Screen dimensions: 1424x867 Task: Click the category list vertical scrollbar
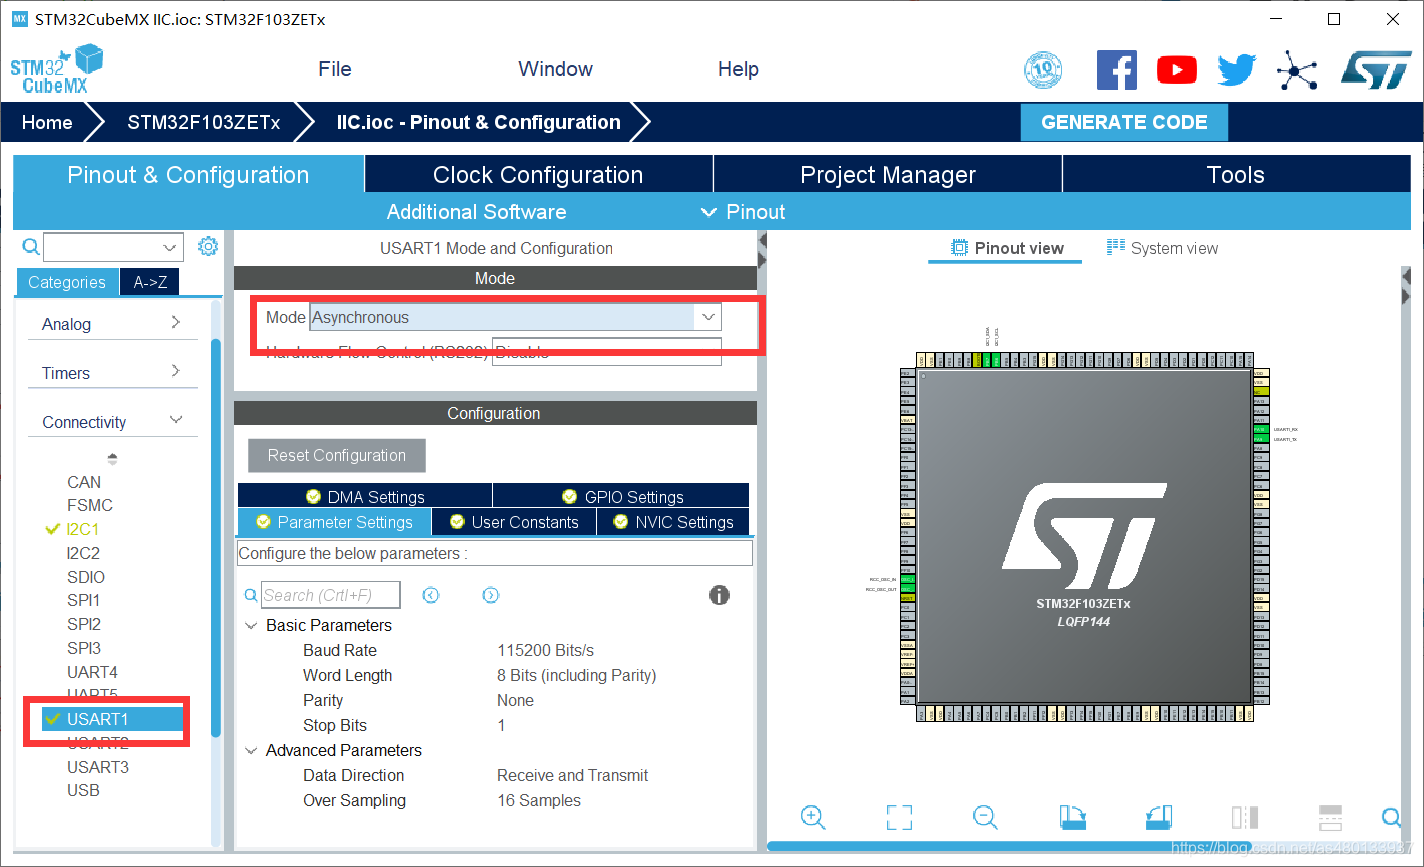pos(216,538)
